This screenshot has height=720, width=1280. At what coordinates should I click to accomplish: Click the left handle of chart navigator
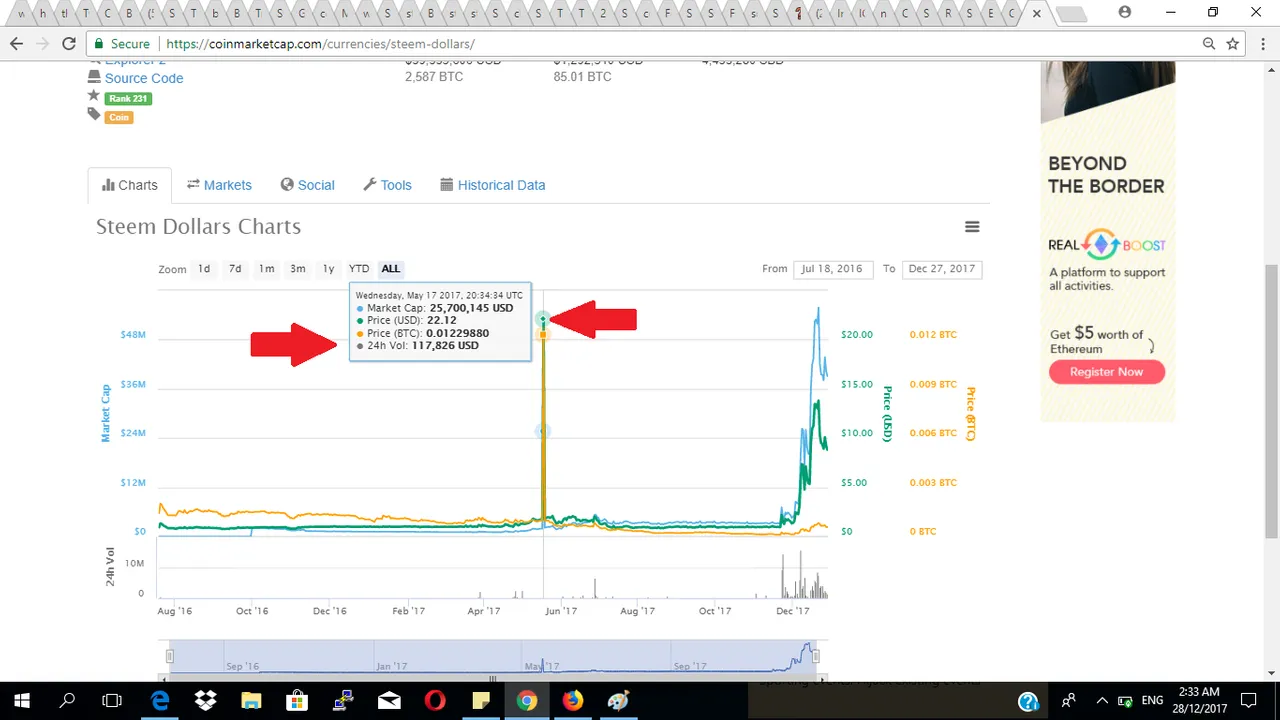coord(170,656)
